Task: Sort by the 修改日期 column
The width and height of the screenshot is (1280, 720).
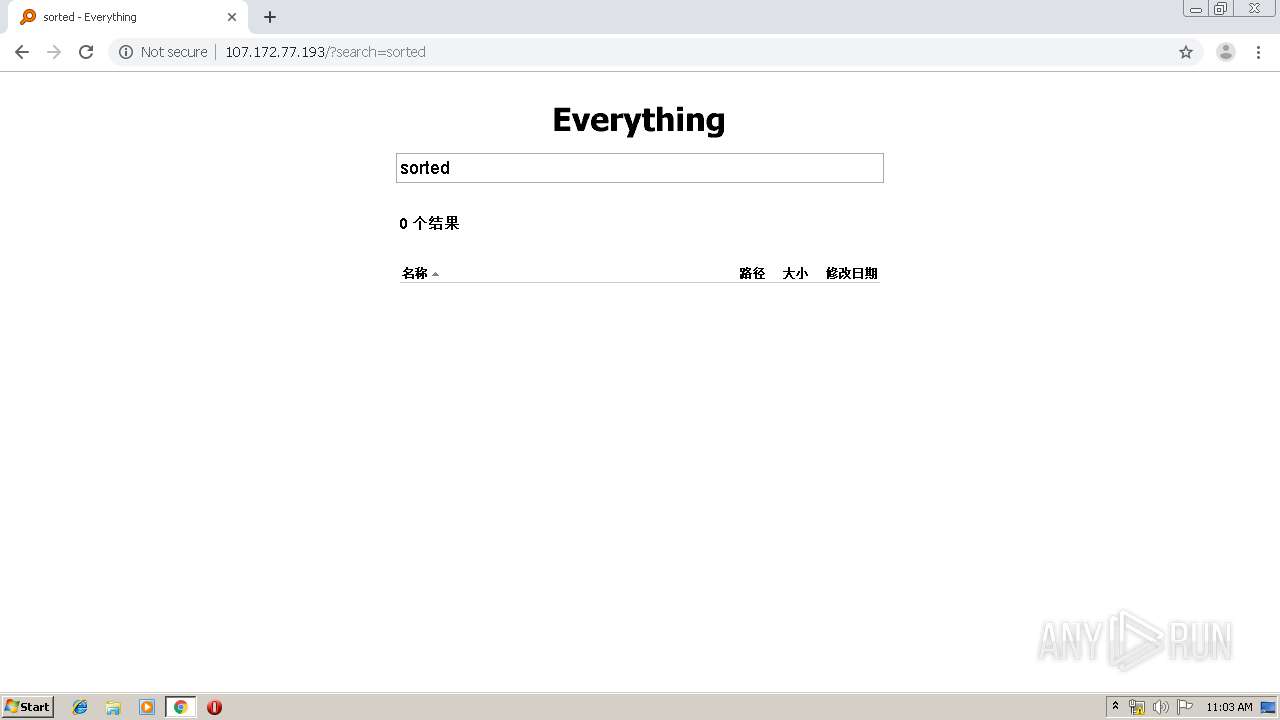Action: 852,273
